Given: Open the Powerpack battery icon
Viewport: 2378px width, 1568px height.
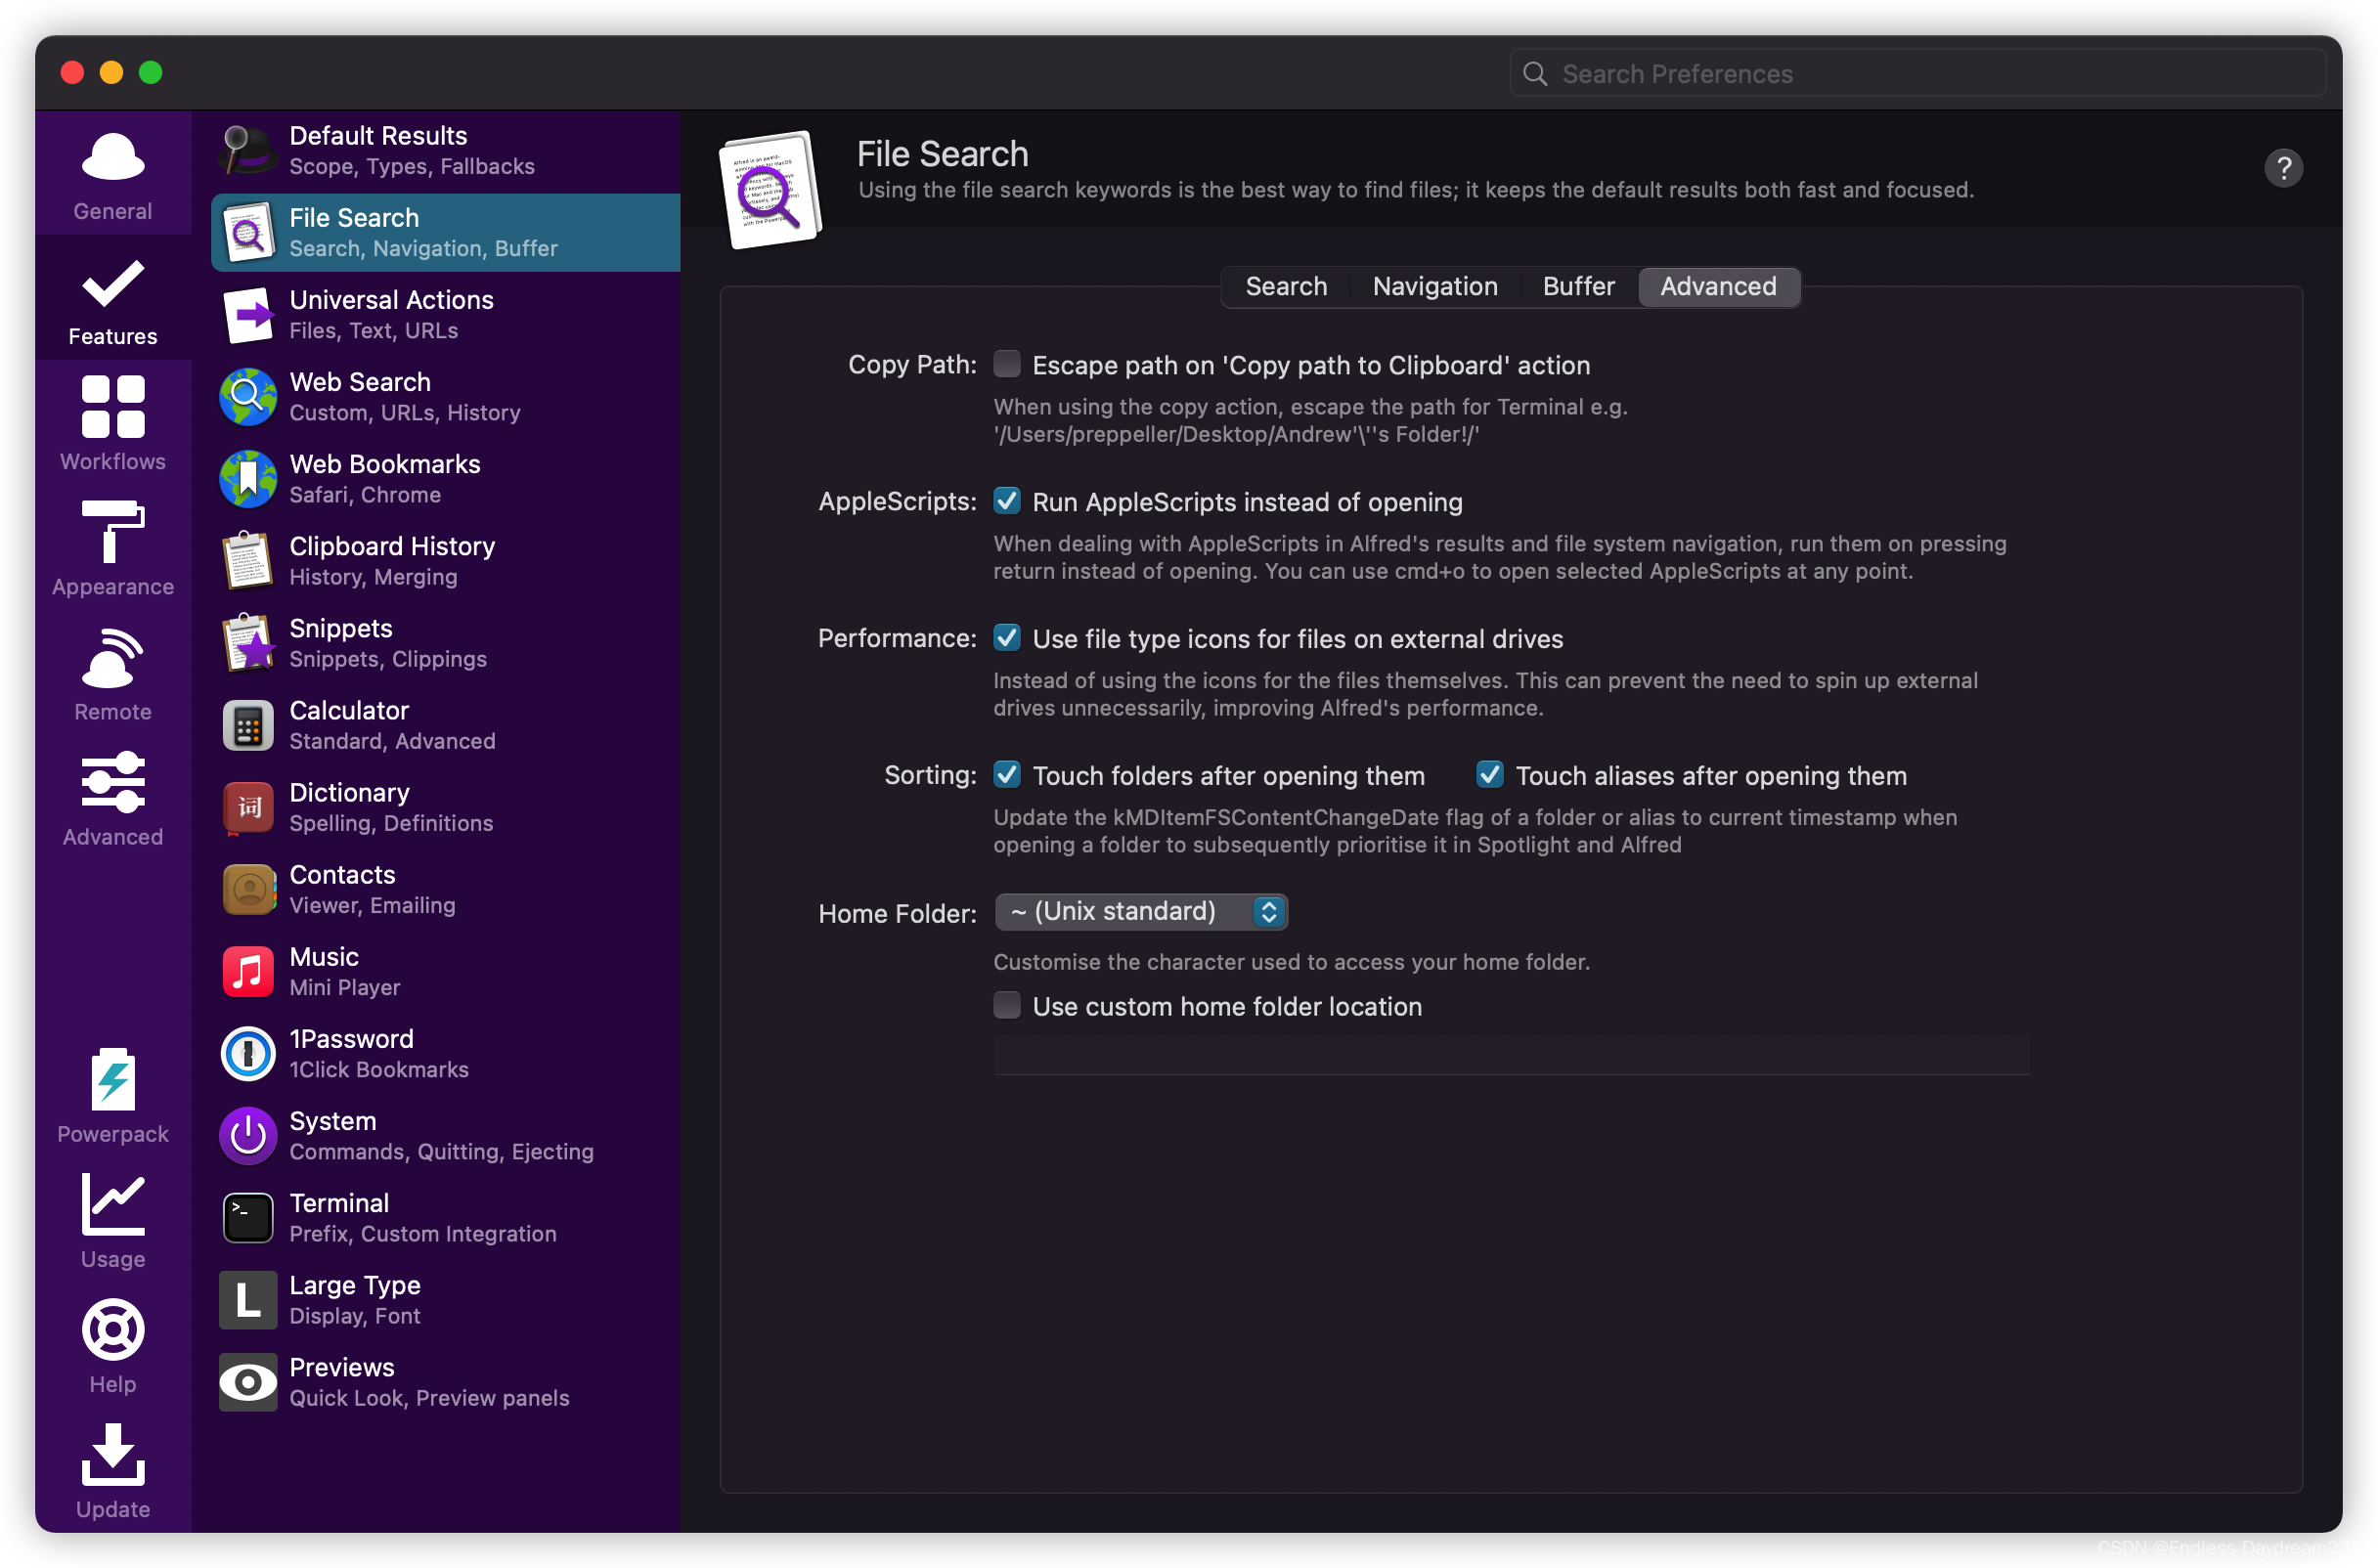Looking at the screenshot, I should click(x=113, y=1080).
